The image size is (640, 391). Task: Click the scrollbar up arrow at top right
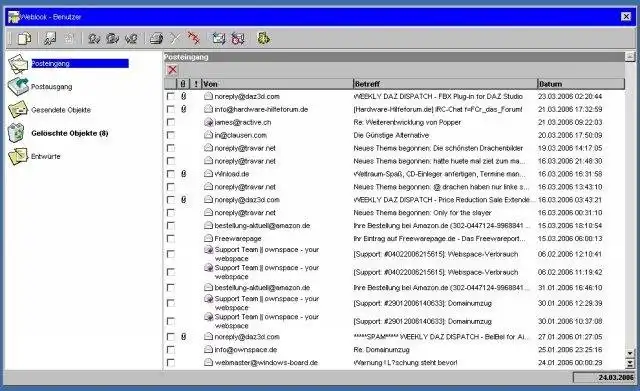point(630,57)
